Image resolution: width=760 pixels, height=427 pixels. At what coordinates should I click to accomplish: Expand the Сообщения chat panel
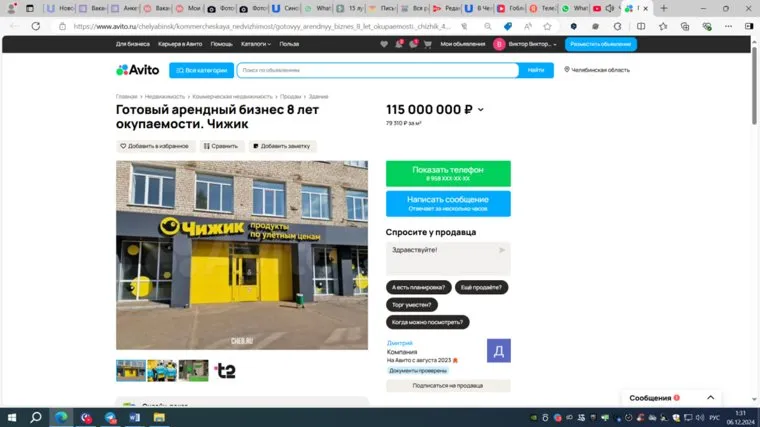tap(711, 398)
